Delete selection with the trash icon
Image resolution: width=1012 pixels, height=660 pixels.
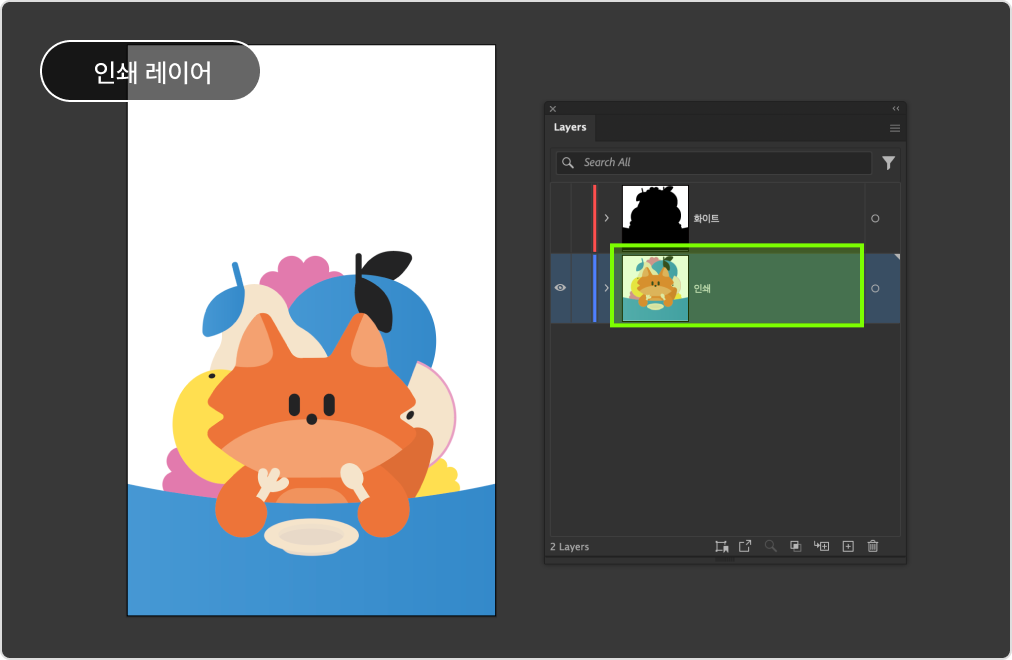(873, 546)
